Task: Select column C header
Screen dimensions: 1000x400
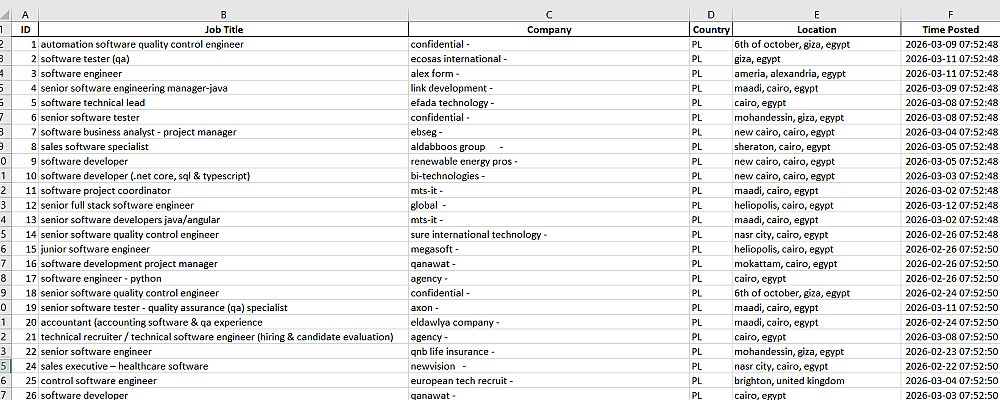Action: tap(549, 14)
